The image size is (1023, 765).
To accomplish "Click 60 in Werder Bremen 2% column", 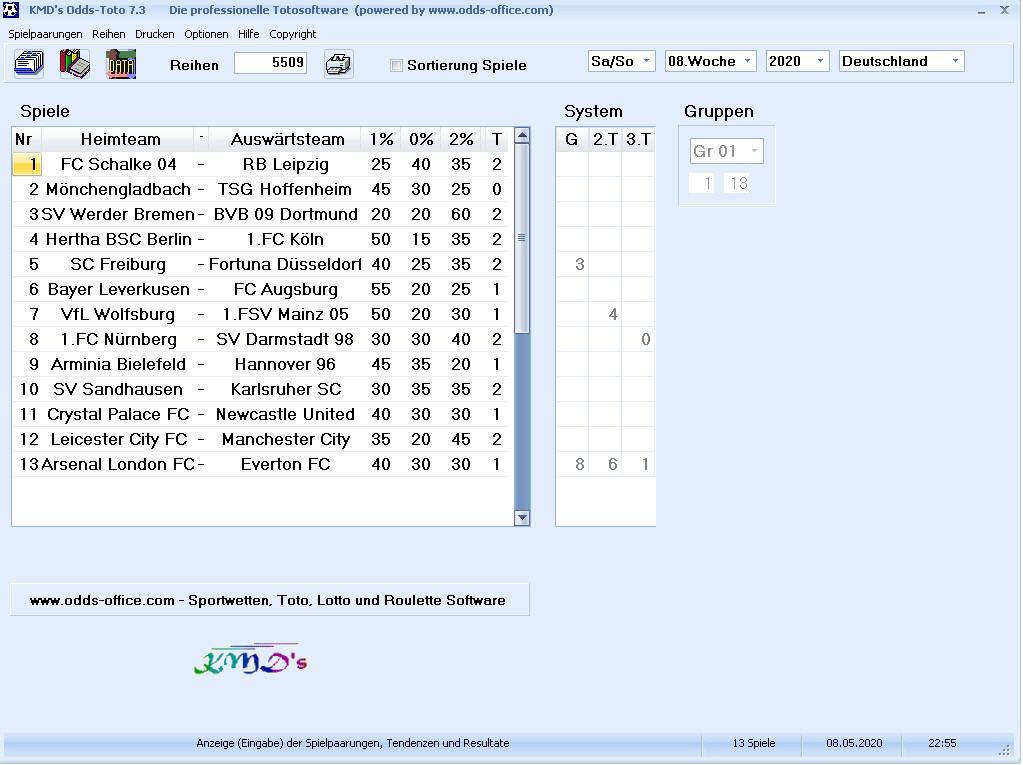I will [461, 215].
